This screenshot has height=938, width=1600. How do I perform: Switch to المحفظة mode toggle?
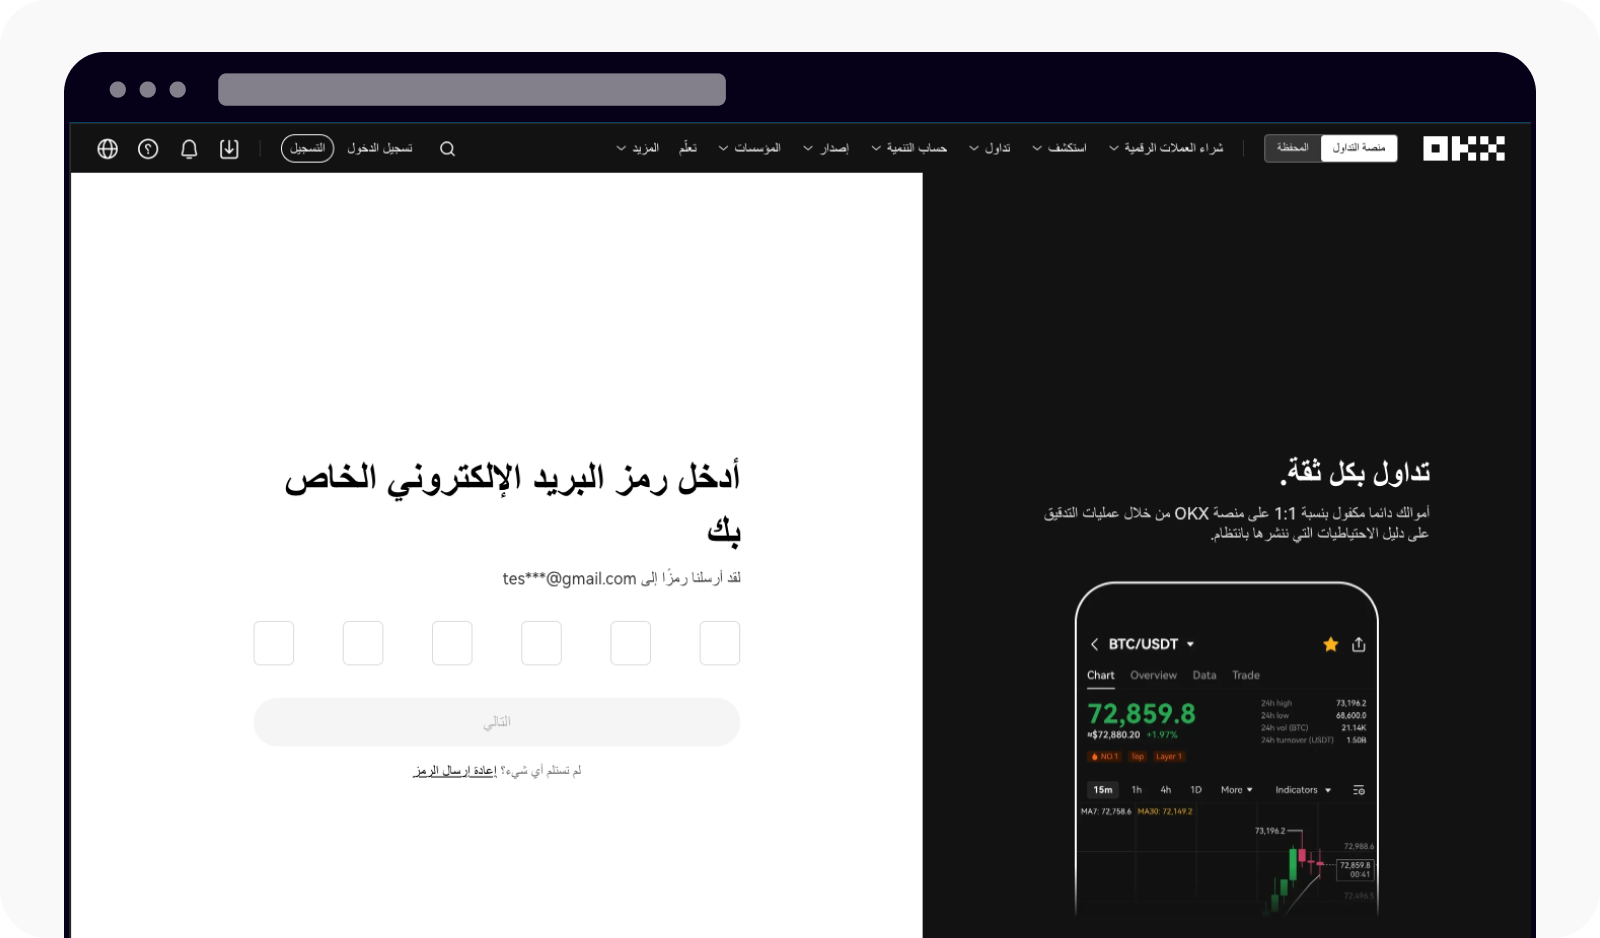pos(1292,147)
